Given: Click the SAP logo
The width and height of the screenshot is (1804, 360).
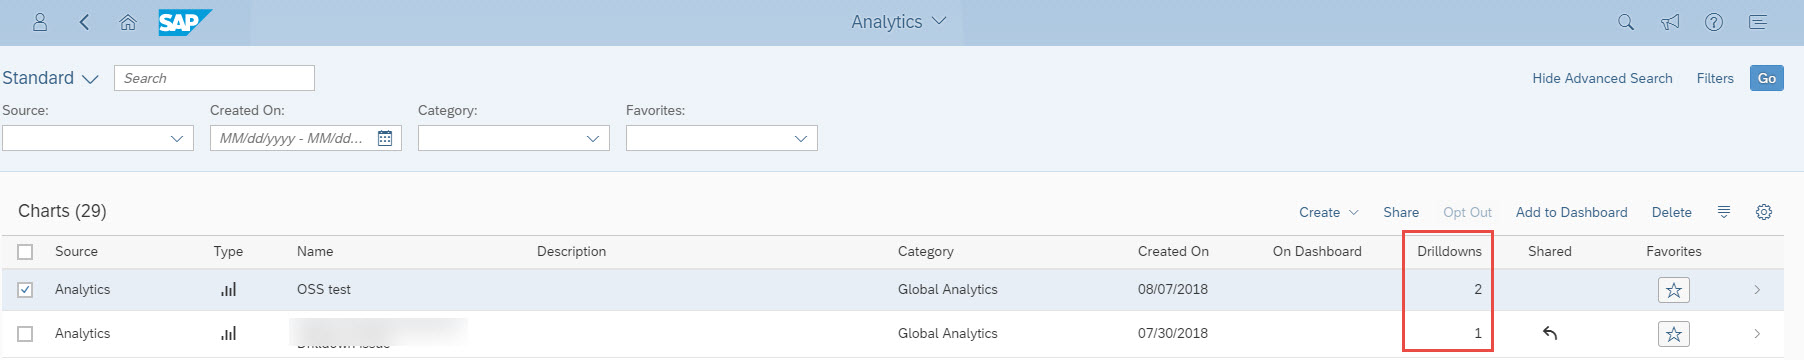Looking at the screenshot, I should pos(185,22).
